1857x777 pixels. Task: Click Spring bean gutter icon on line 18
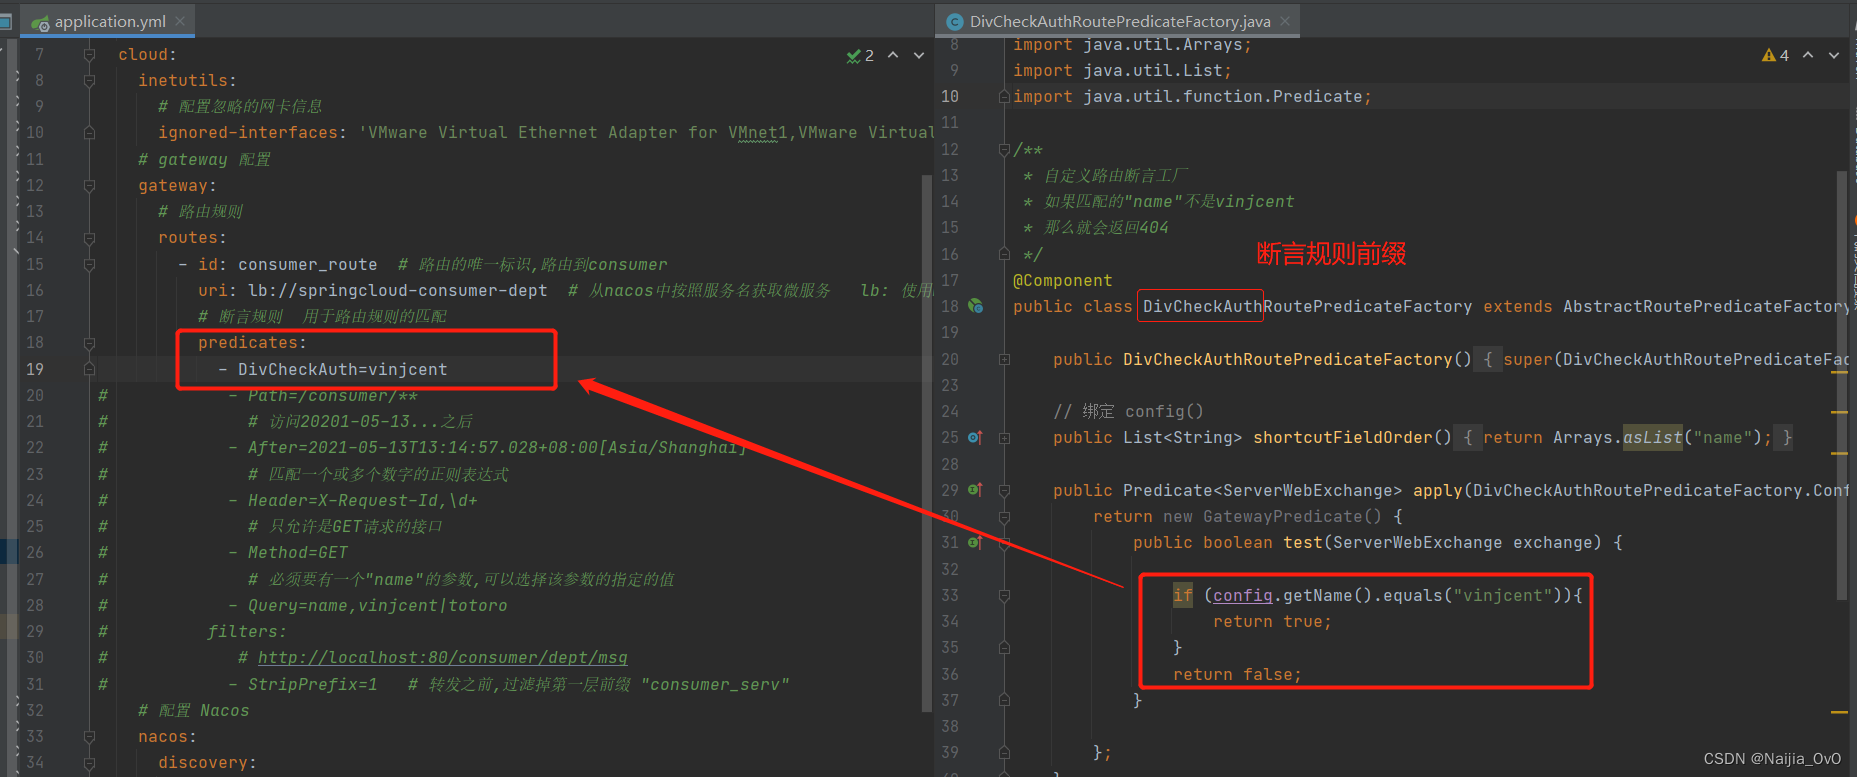click(x=975, y=306)
